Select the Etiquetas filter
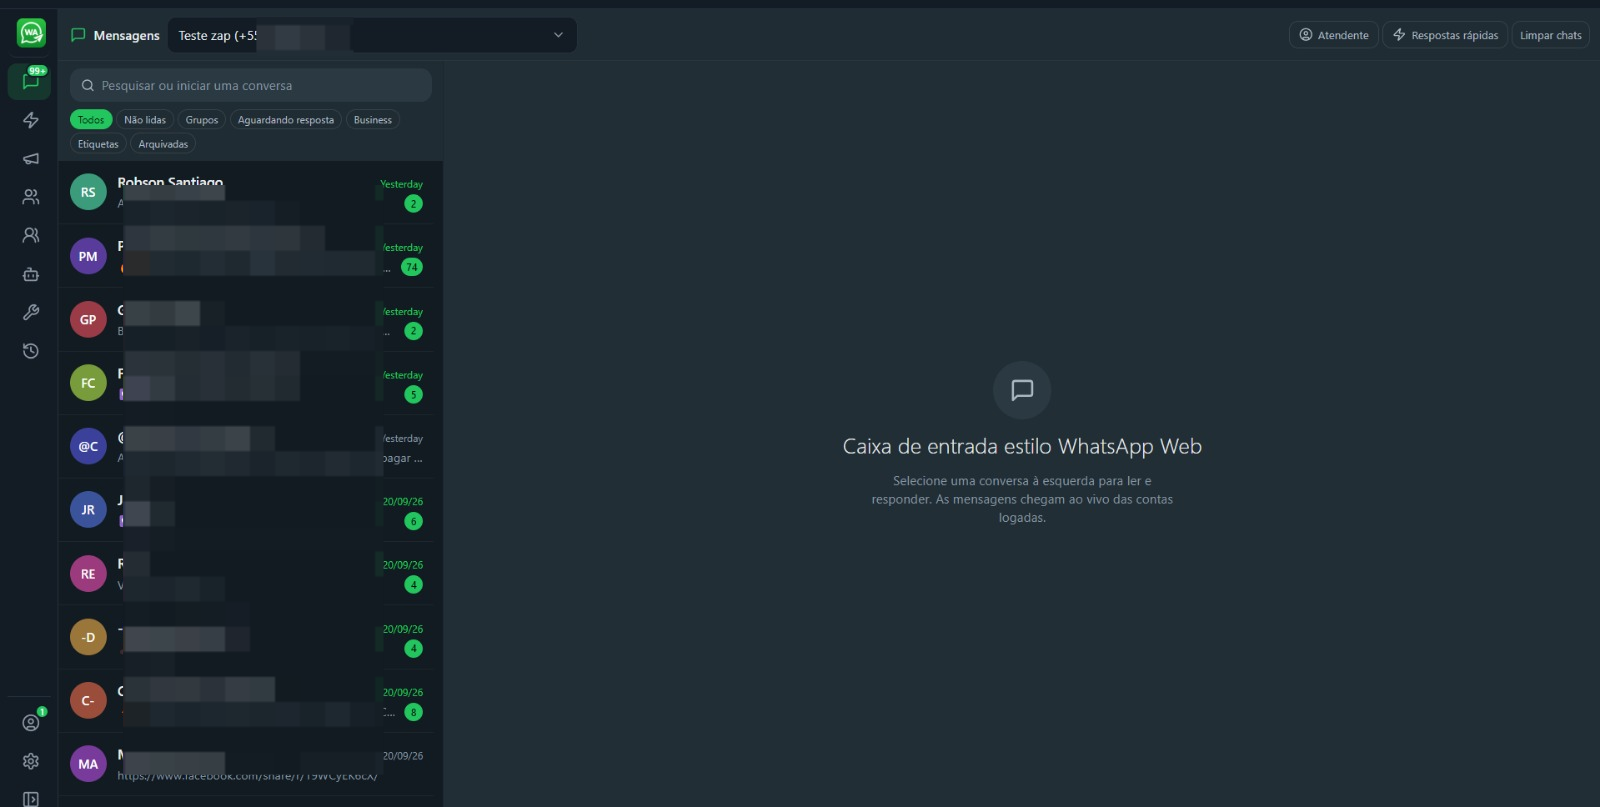 [98, 144]
